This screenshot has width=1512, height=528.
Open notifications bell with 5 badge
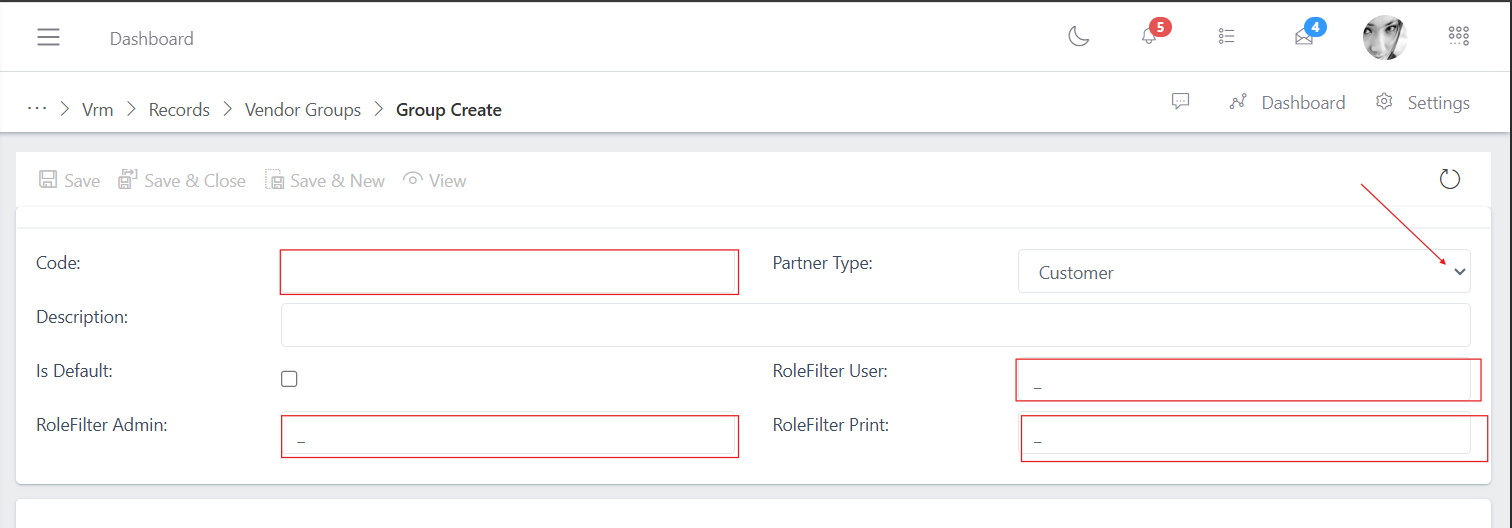1149,37
